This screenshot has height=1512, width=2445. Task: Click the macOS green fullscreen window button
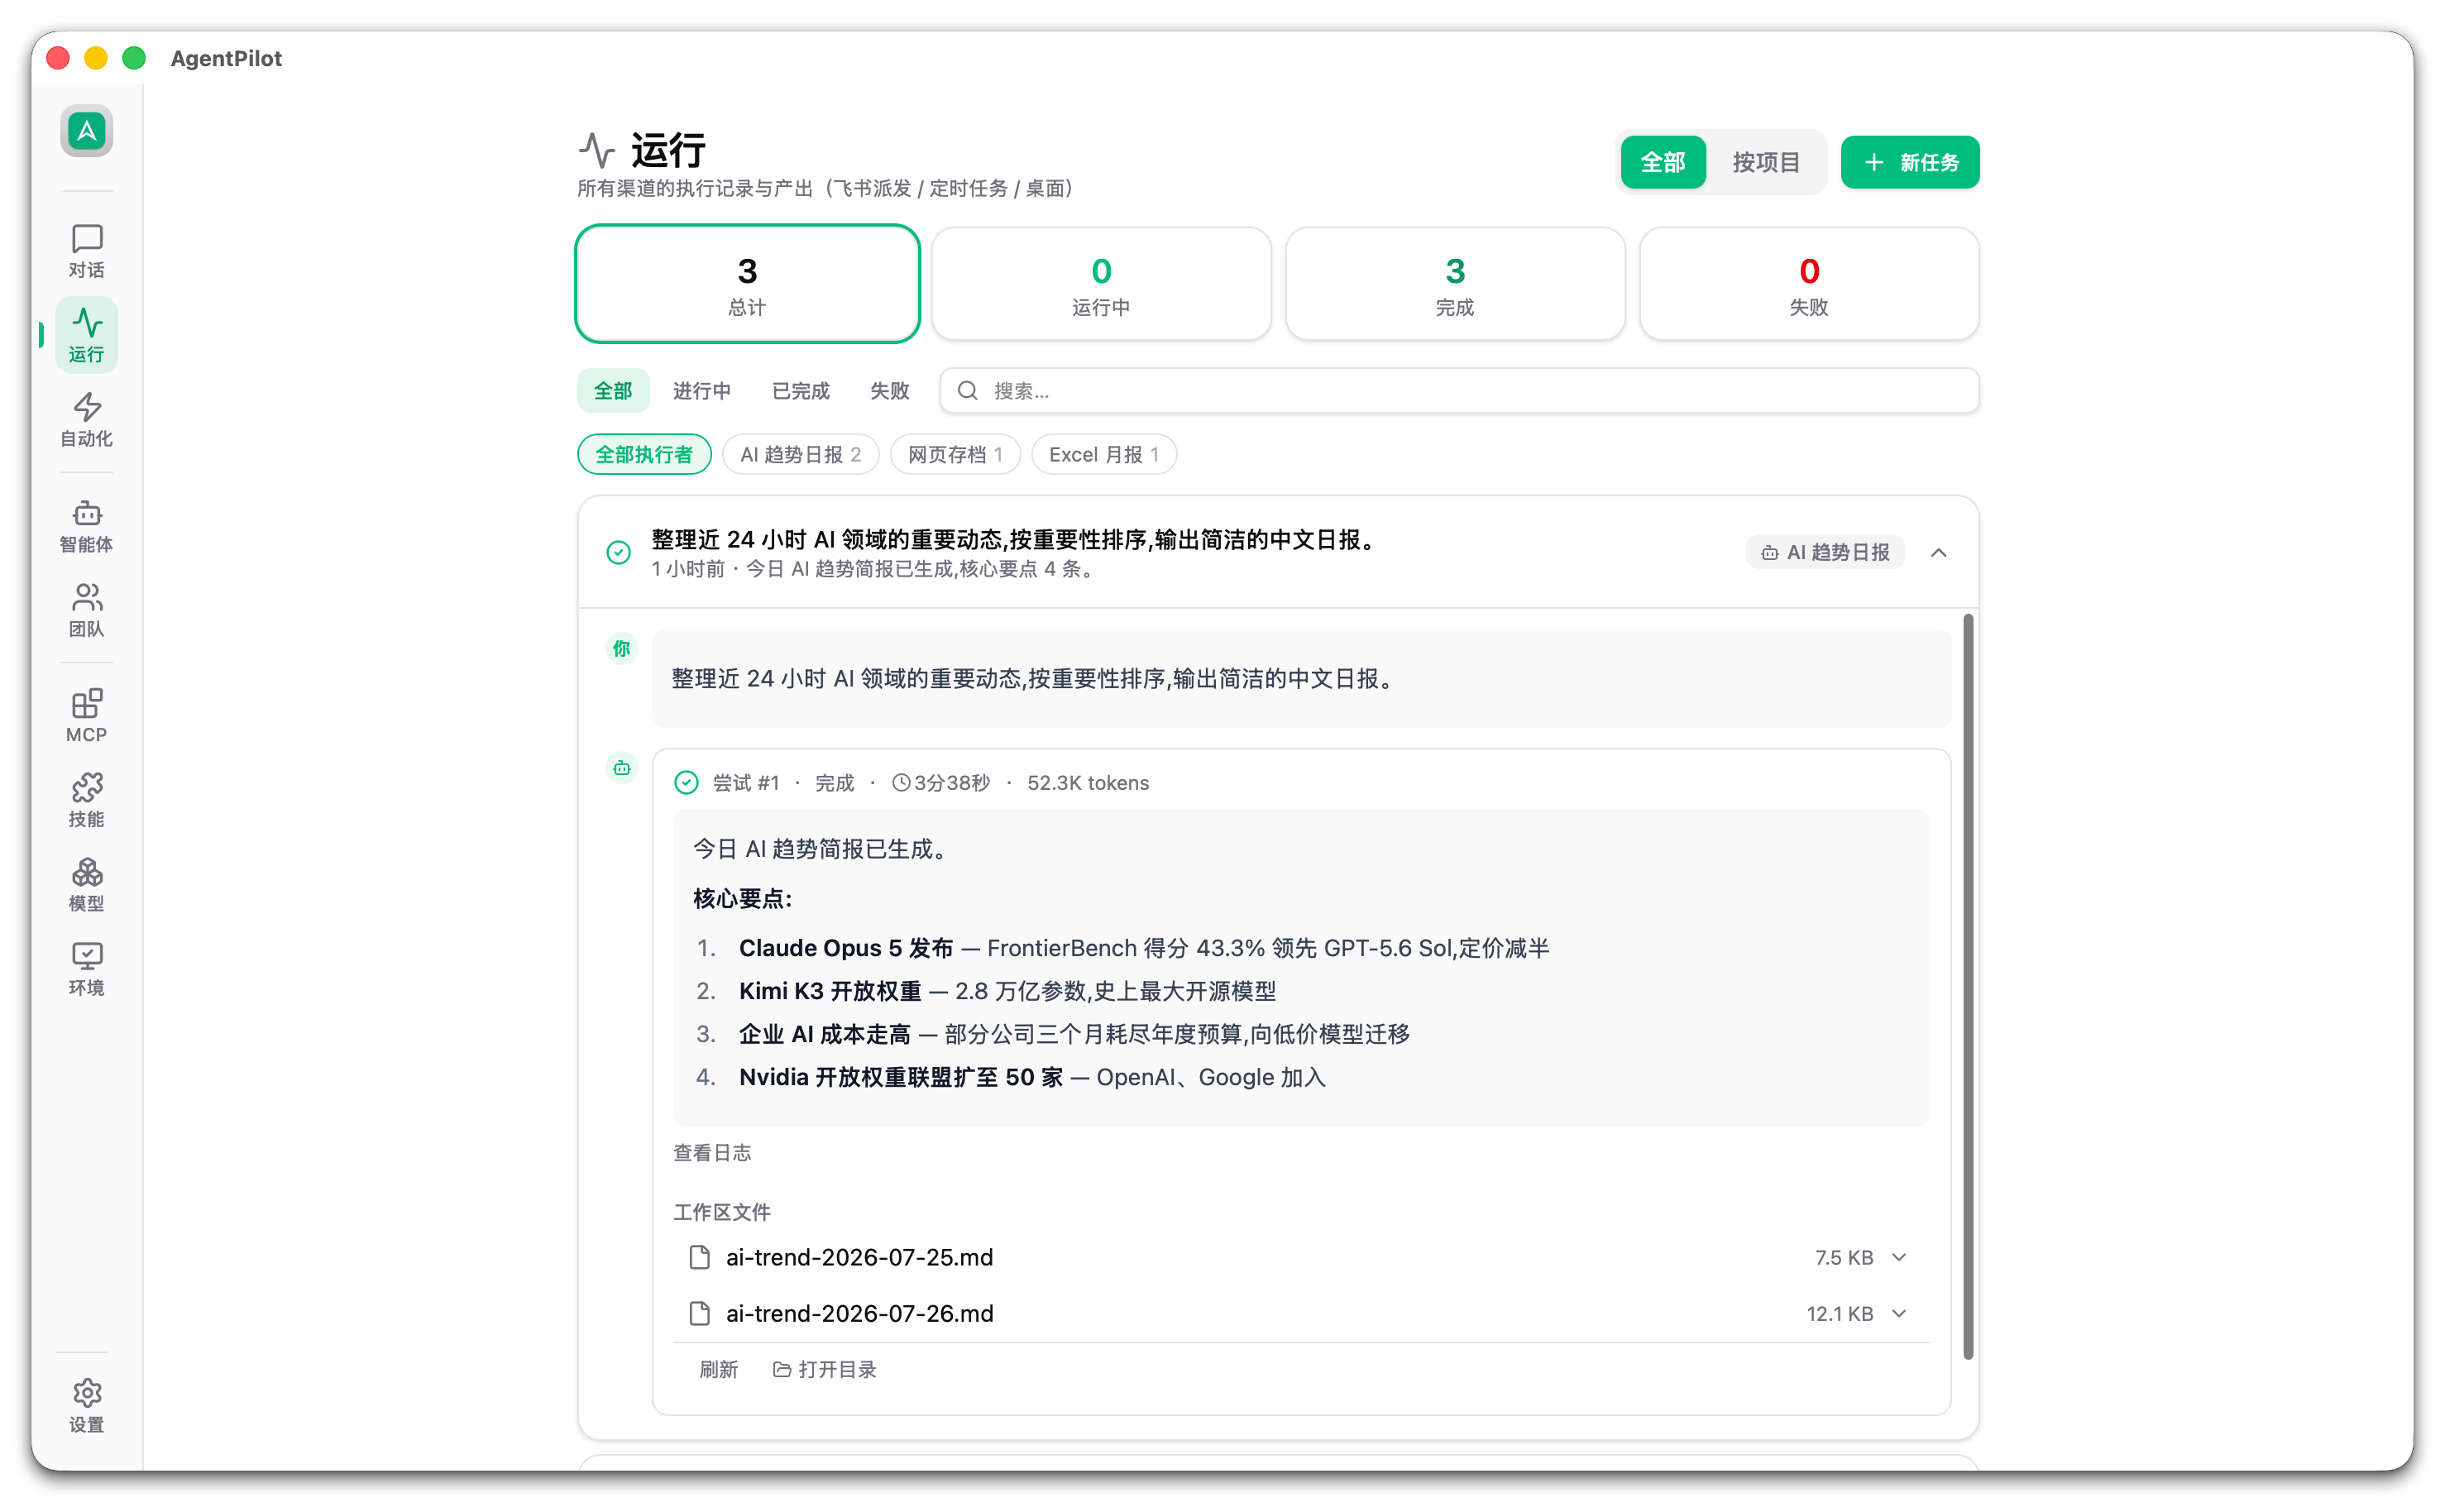(x=134, y=58)
